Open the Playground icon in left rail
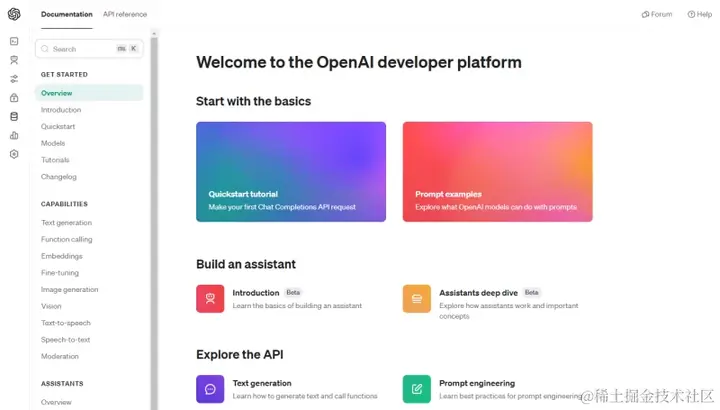Screen dimensions: 720x410 14,41
